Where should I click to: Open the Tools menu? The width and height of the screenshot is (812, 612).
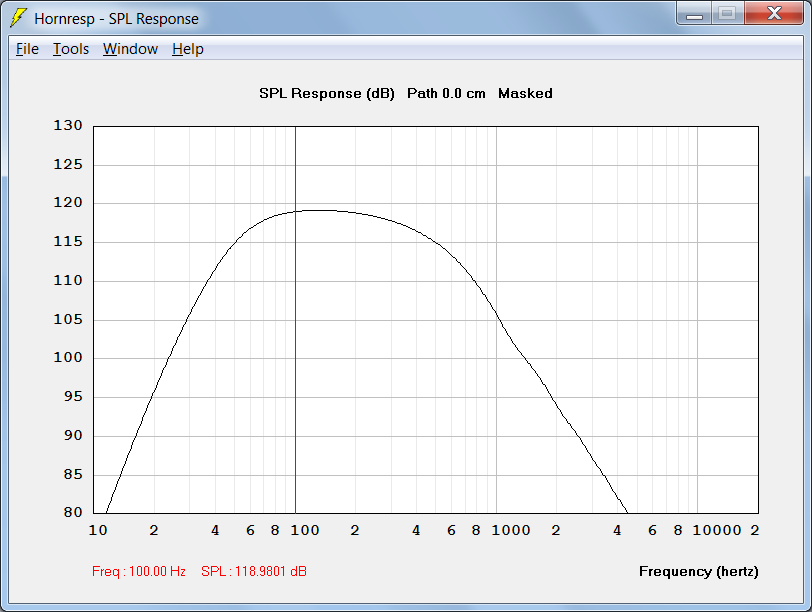coord(71,49)
